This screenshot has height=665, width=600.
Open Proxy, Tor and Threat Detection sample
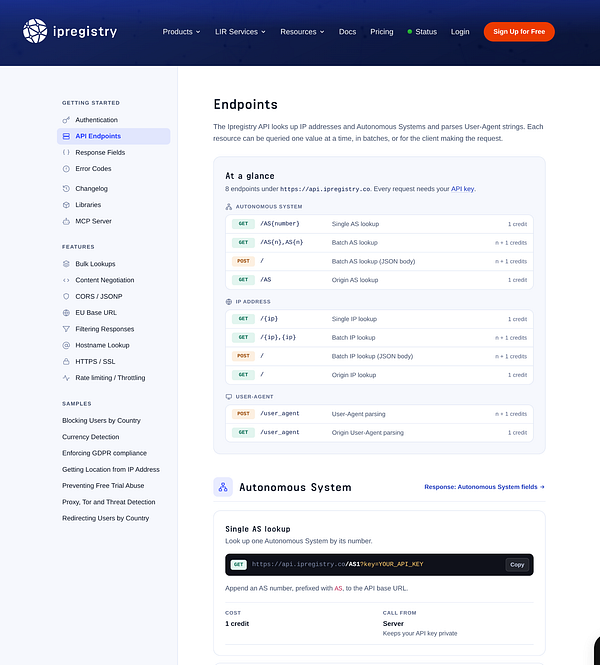pos(109,502)
